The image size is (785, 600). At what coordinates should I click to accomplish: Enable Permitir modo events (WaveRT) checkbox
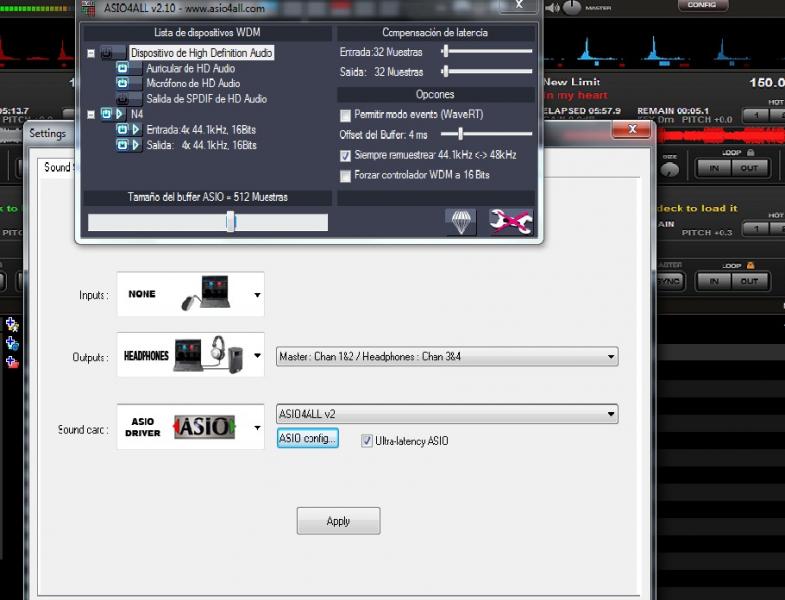pyautogui.click(x=345, y=116)
